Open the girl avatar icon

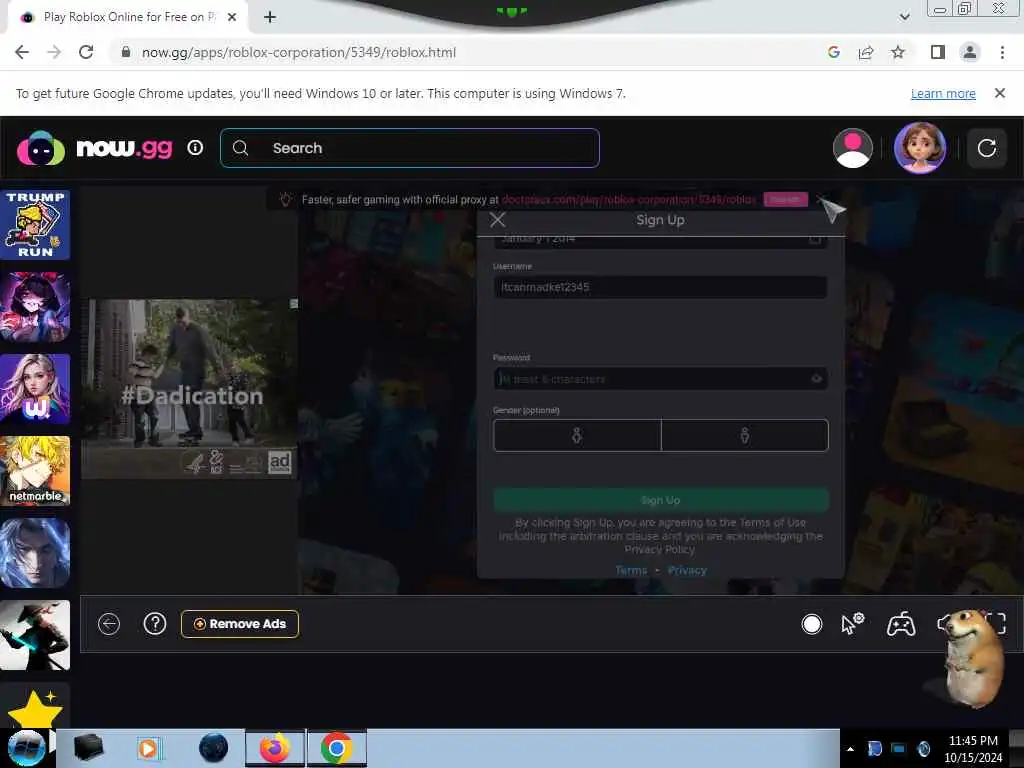(x=920, y=148)
